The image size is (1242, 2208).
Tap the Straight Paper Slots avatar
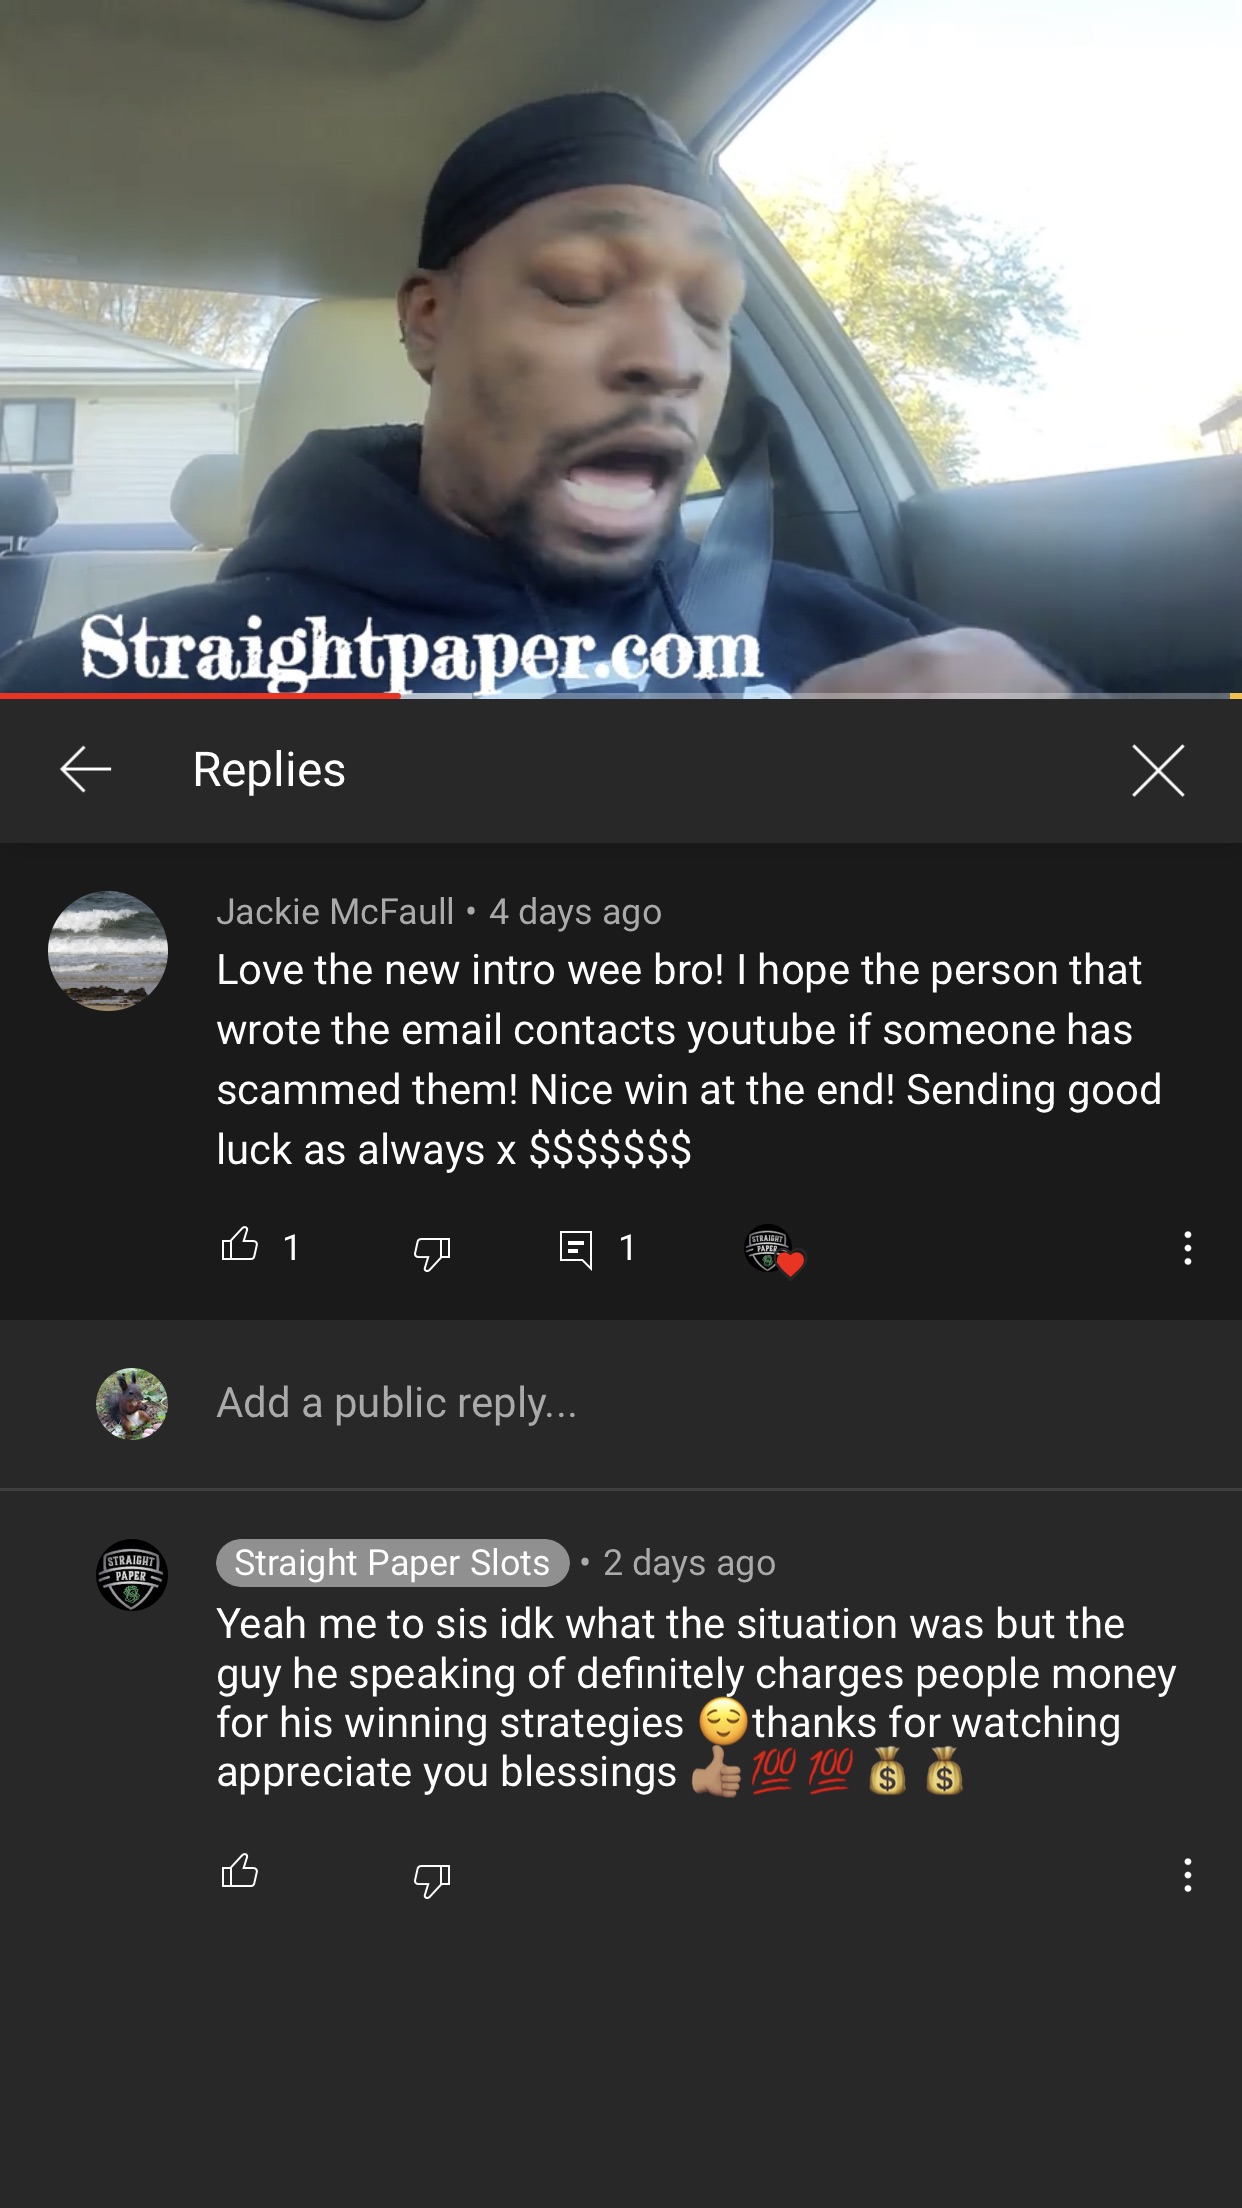click(x=132, y=1575)
